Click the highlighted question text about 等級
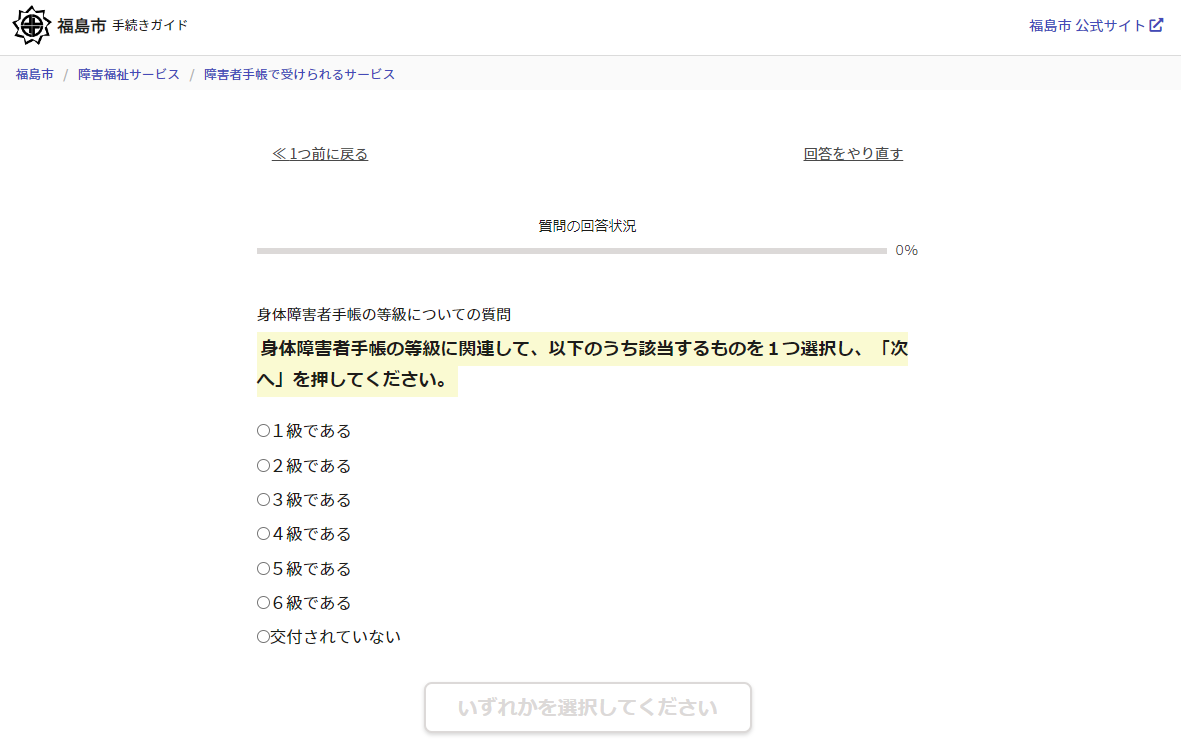Screen dimensions: 1181x751 pyautogui.click(x=582, y=364)
